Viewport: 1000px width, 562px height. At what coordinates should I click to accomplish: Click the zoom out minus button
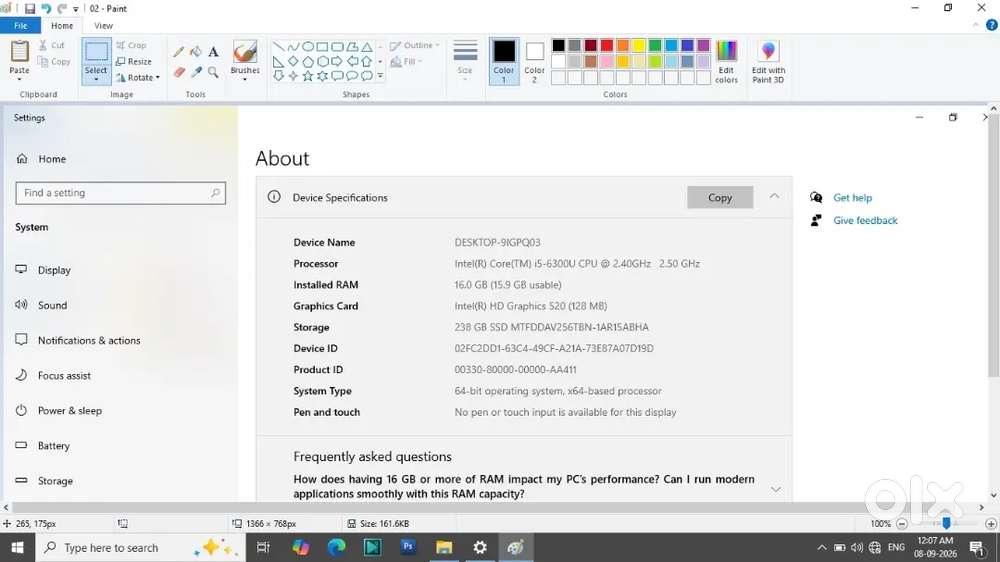point(902,524)
